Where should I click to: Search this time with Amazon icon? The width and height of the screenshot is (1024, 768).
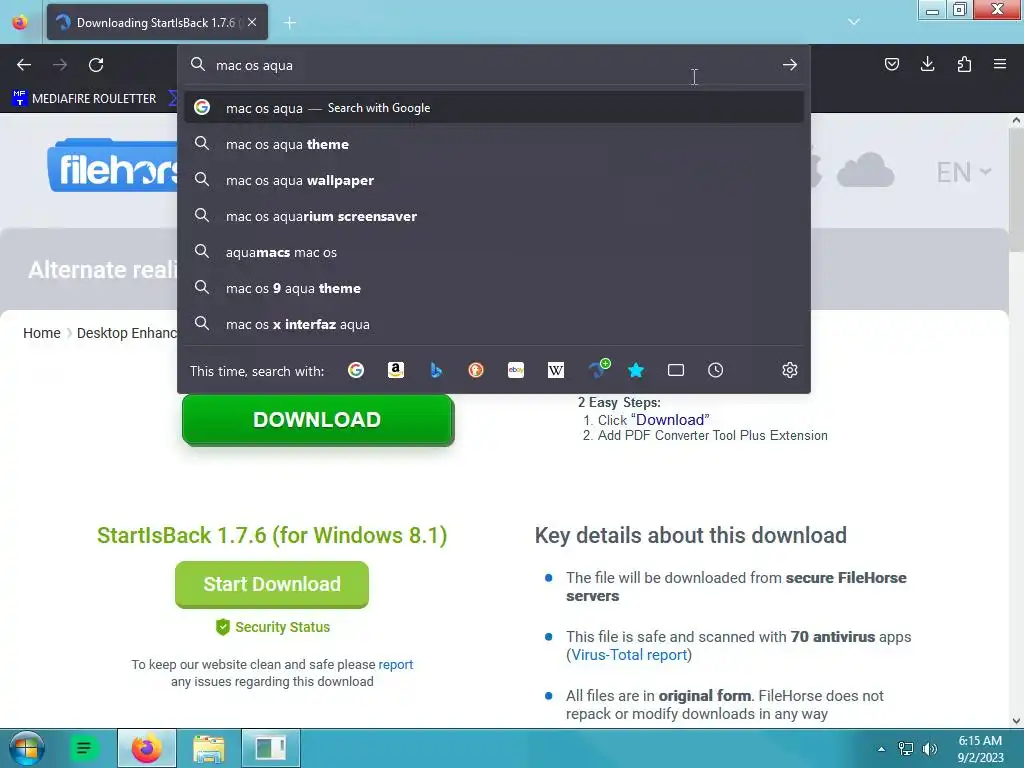(x=396, y=370)
